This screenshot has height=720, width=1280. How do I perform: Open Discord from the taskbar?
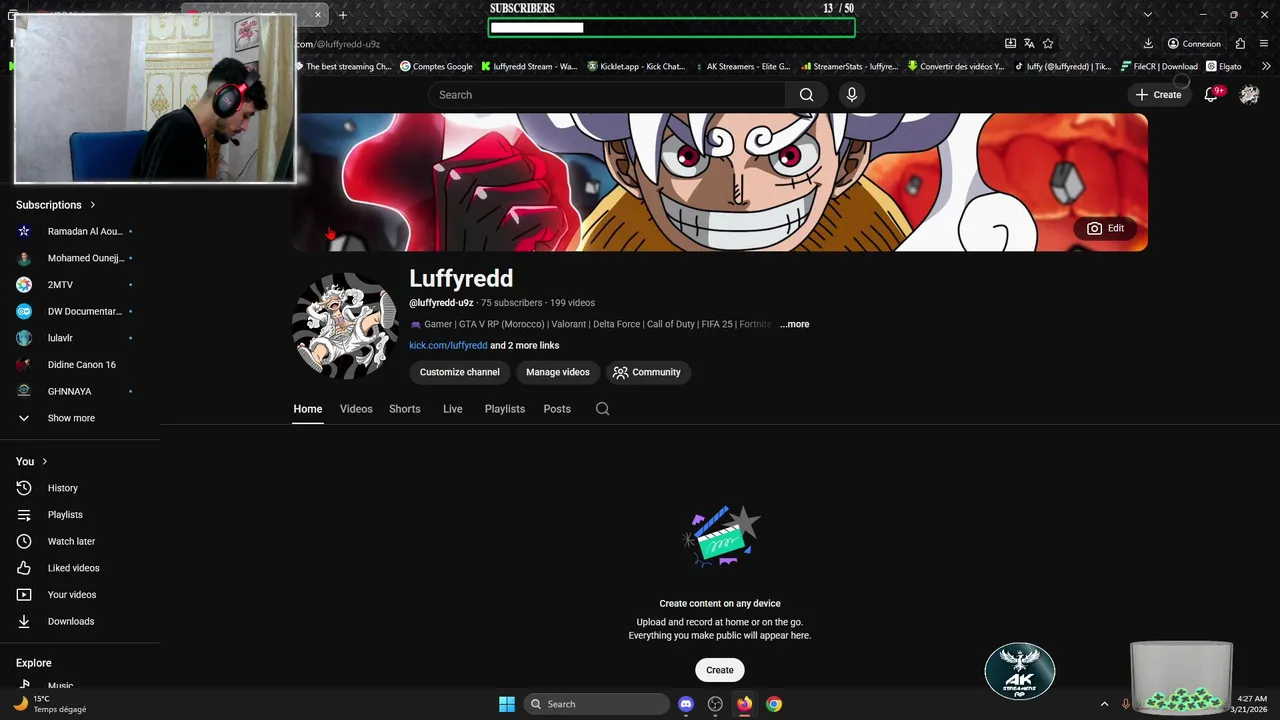(x=686, y=704)
